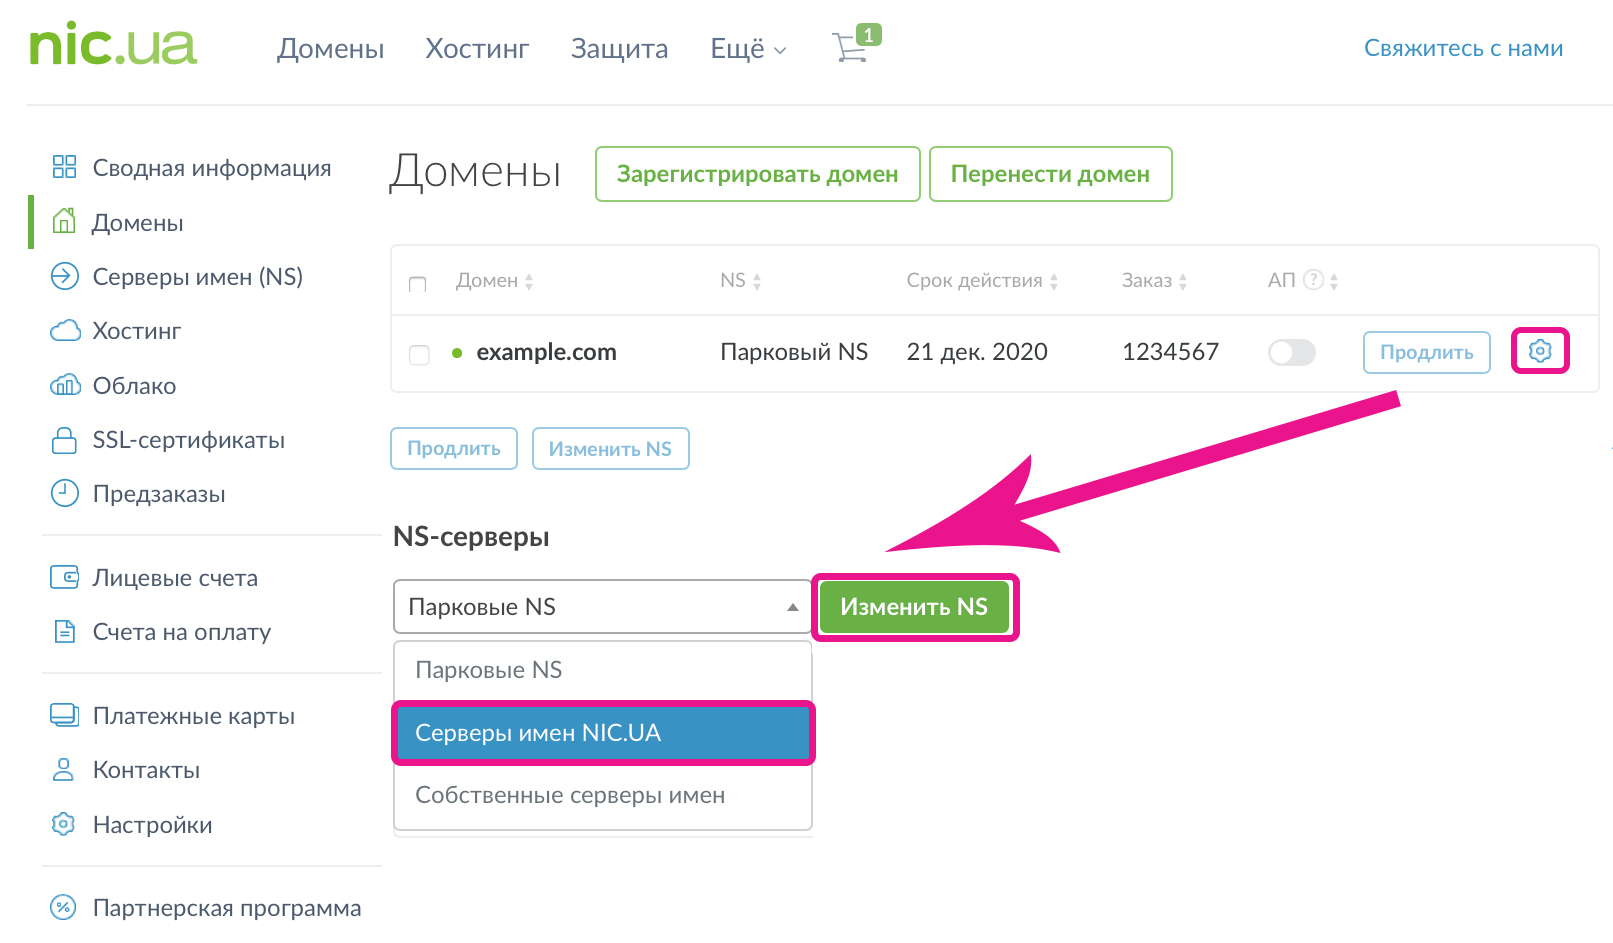Expand the Ещё menu in top navigation
Viewport: 1613px width, 943px height.
click(747, 49)
